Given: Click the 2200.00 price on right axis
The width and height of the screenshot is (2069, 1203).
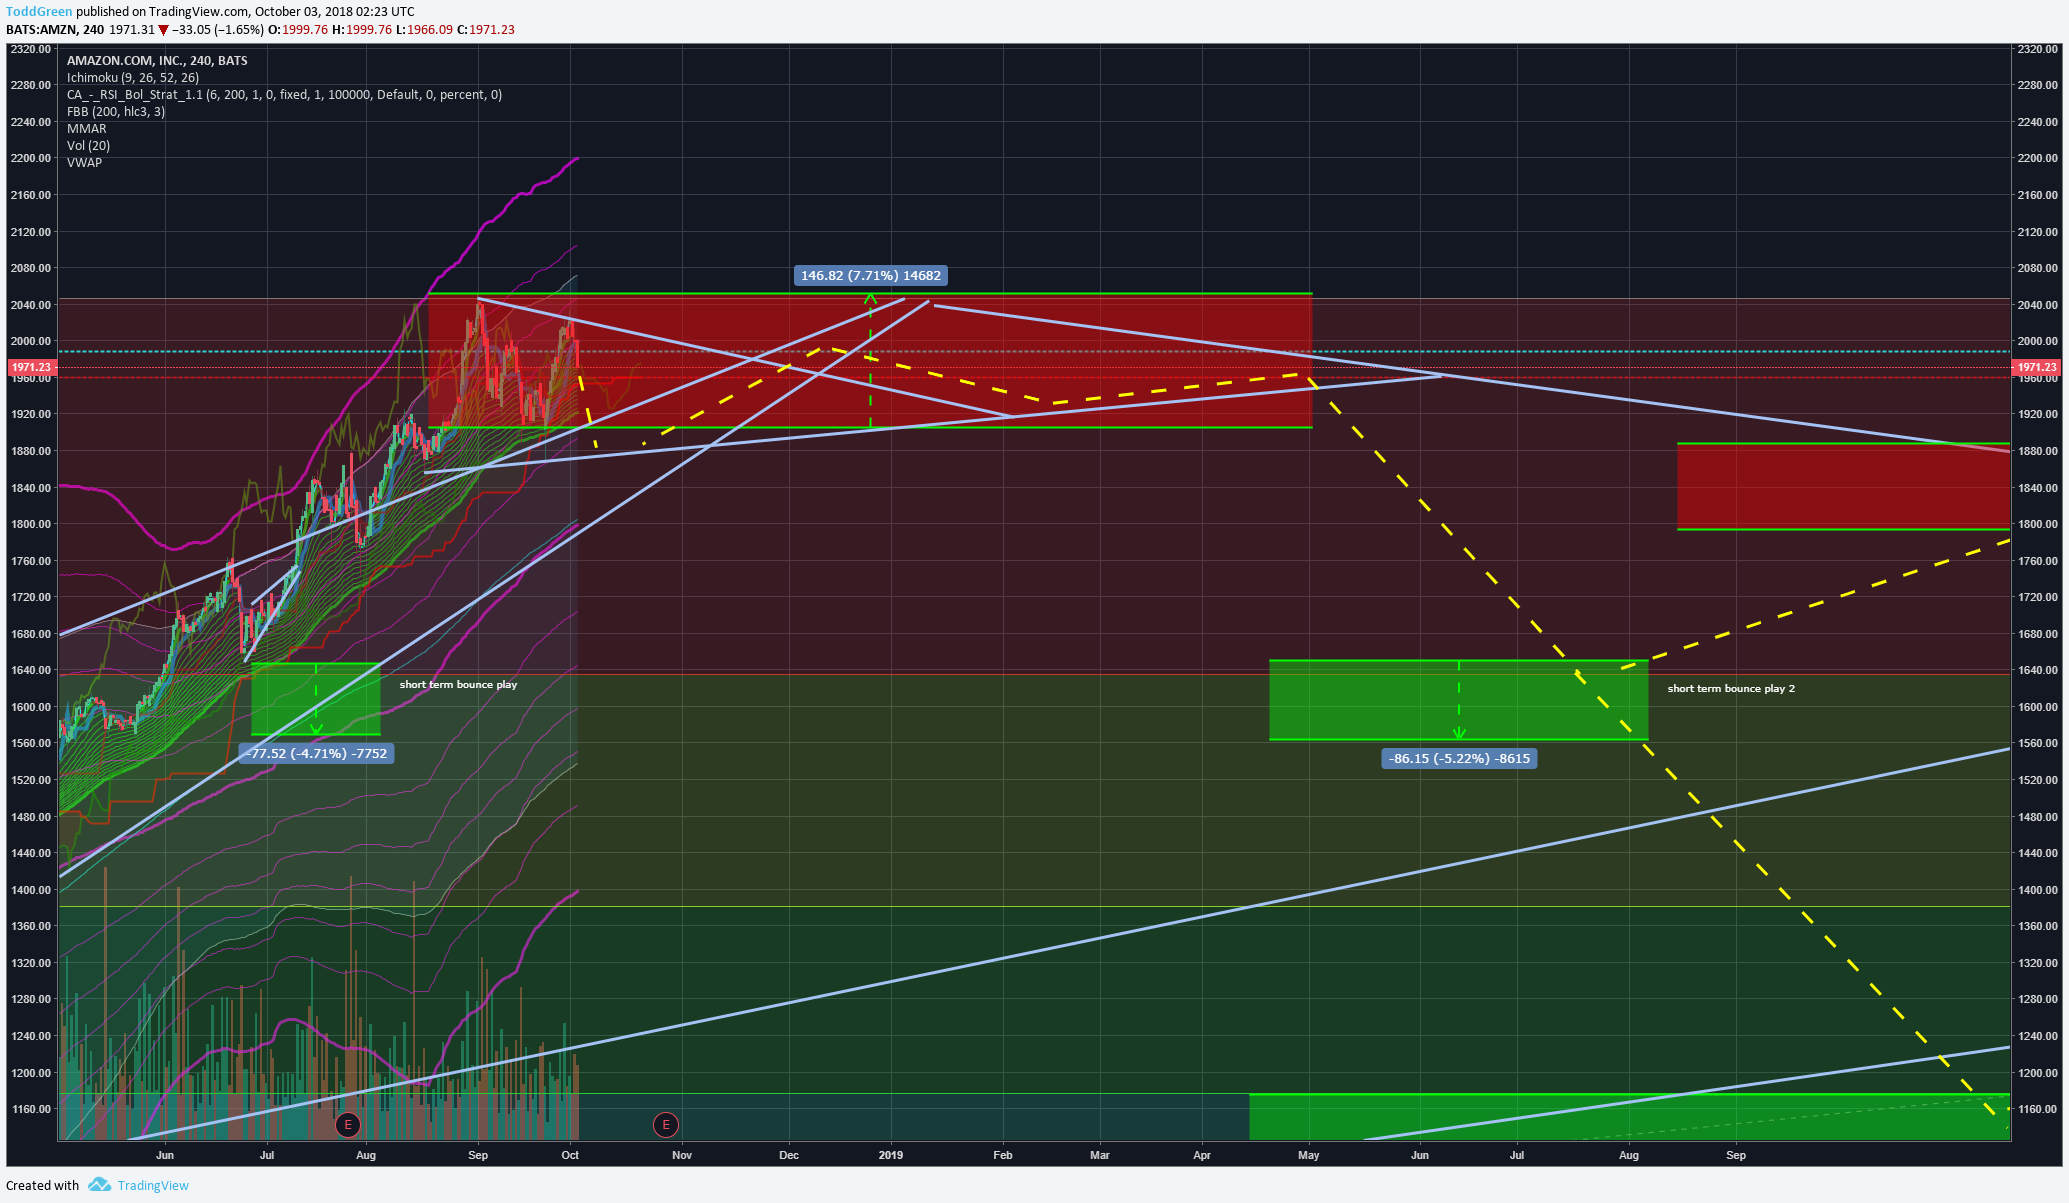Looking at the screenshot, I should click(x=2038, y=158).
